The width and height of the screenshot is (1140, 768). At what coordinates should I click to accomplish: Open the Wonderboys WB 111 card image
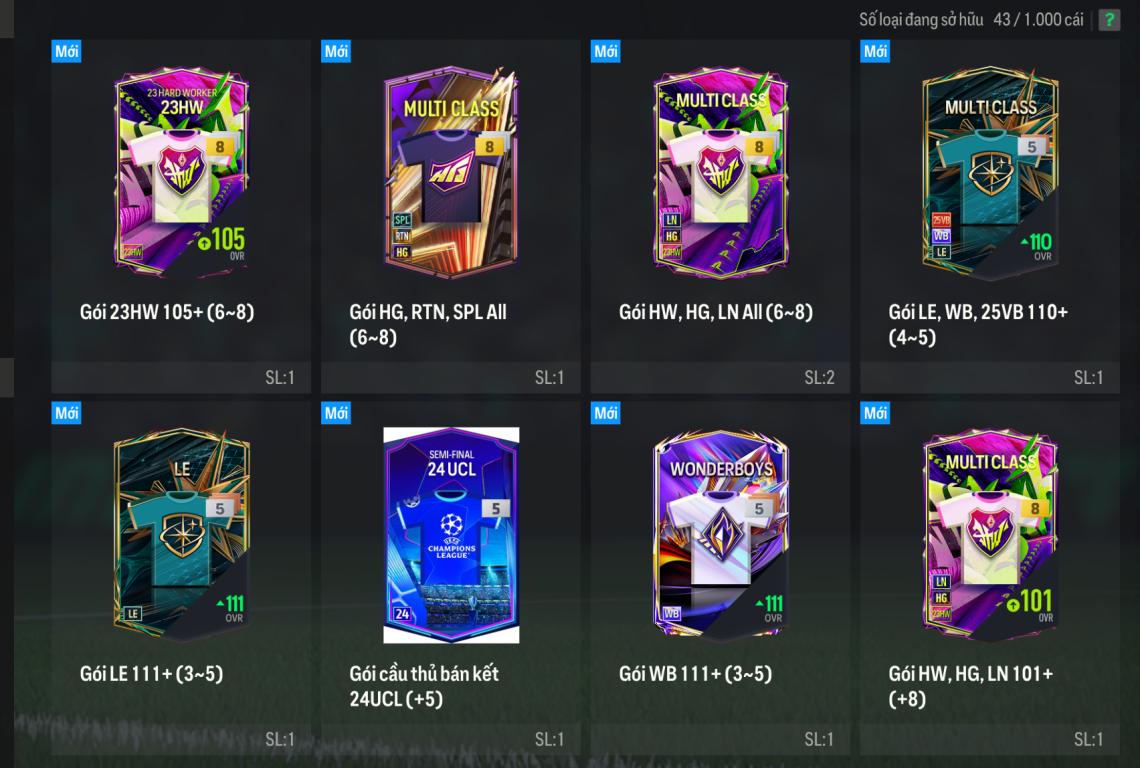coord(720,535)
